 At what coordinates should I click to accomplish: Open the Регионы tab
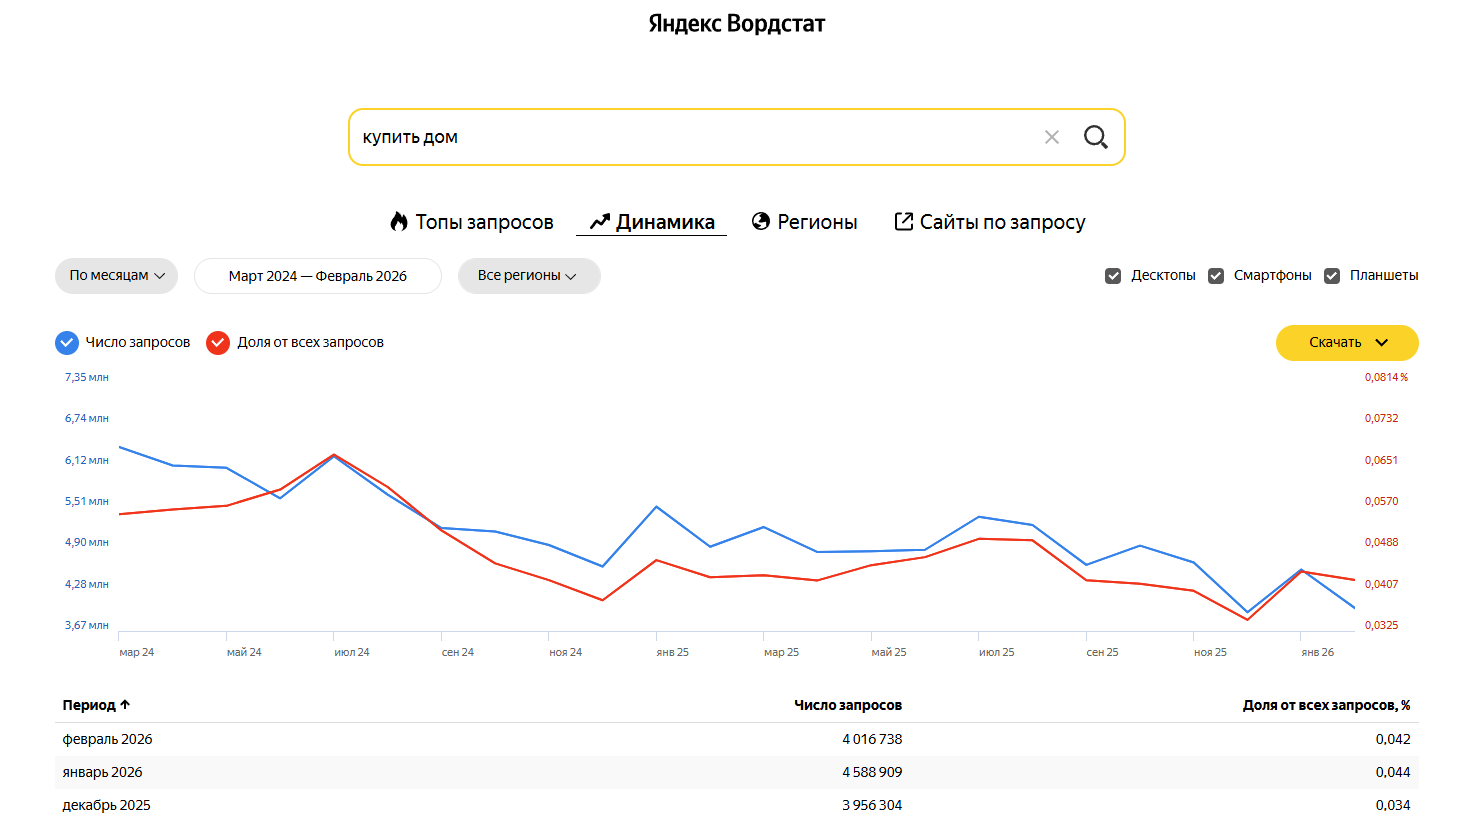(x=817, y=222)
